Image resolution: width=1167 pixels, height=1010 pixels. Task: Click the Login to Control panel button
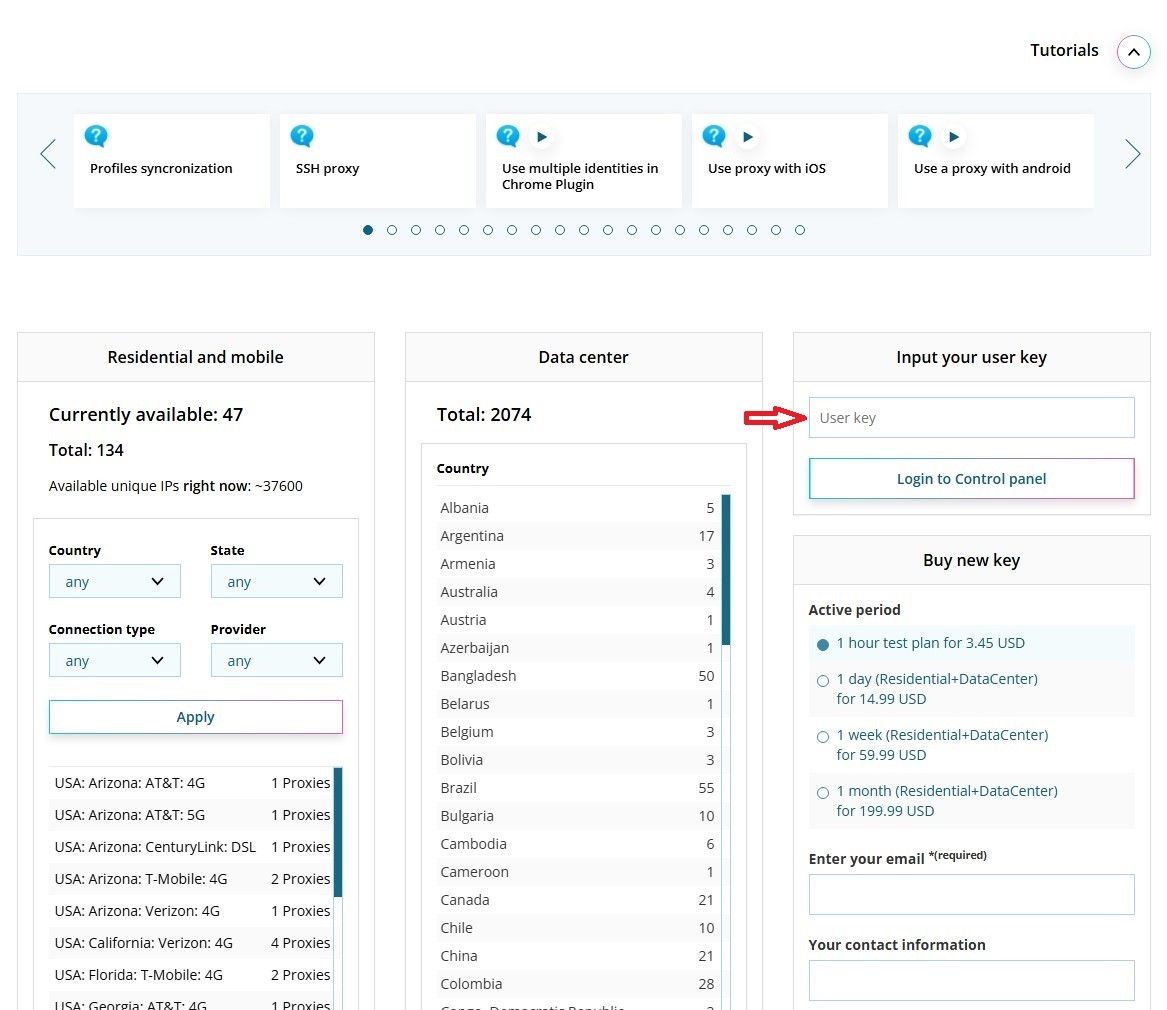click(x=971, y=479)
